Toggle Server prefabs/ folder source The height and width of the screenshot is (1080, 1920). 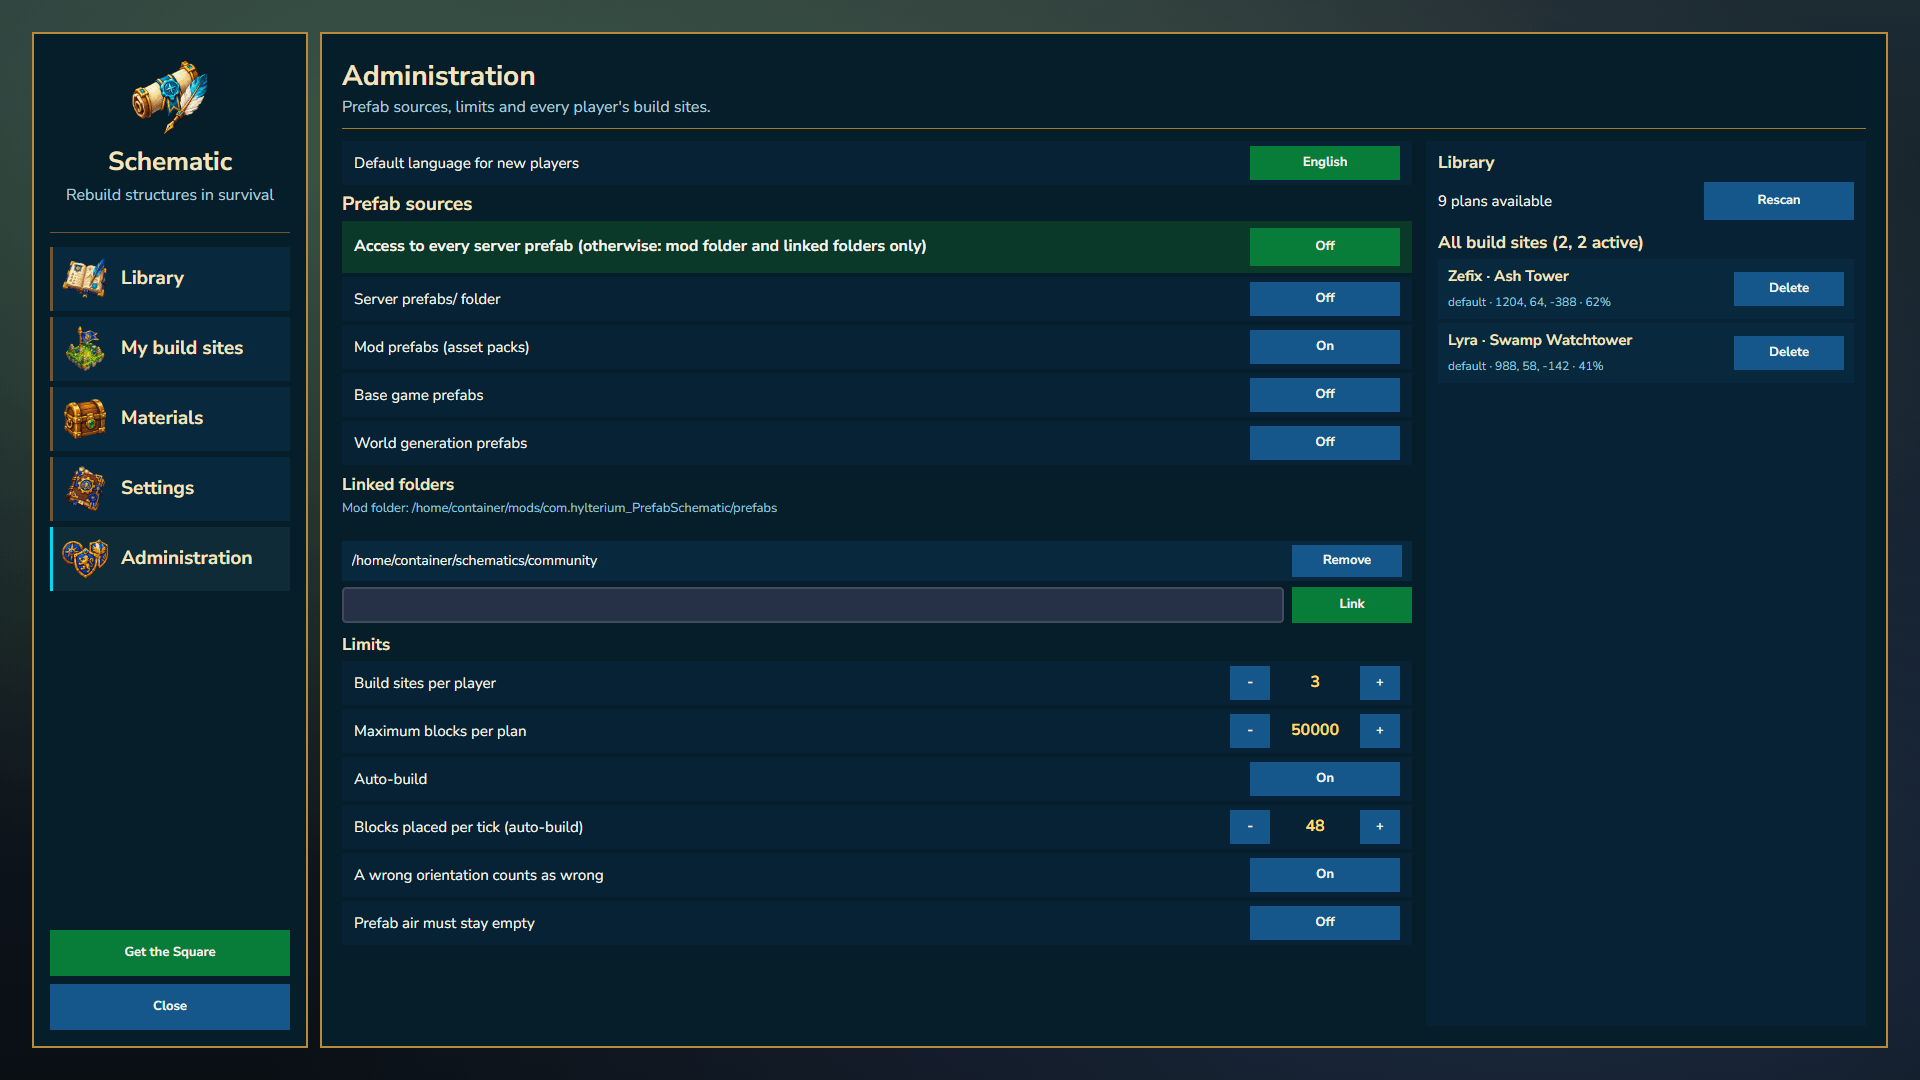1324,298
